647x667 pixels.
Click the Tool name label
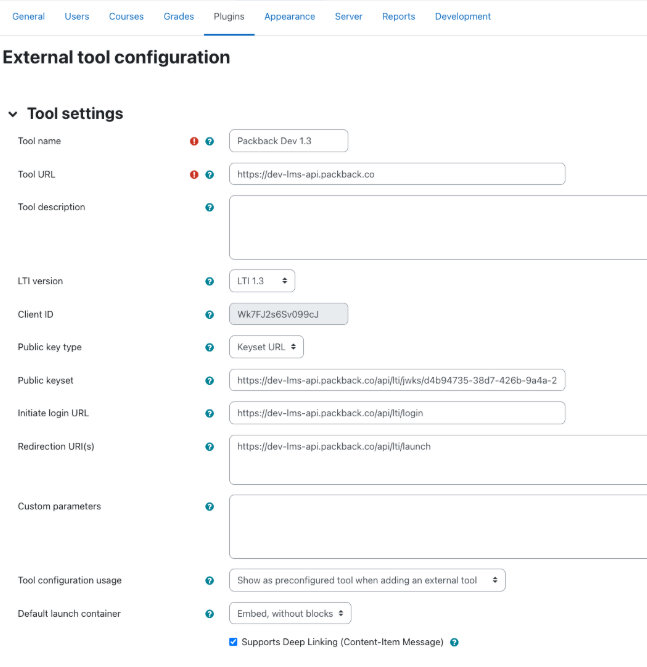click(x=39, y=141)
